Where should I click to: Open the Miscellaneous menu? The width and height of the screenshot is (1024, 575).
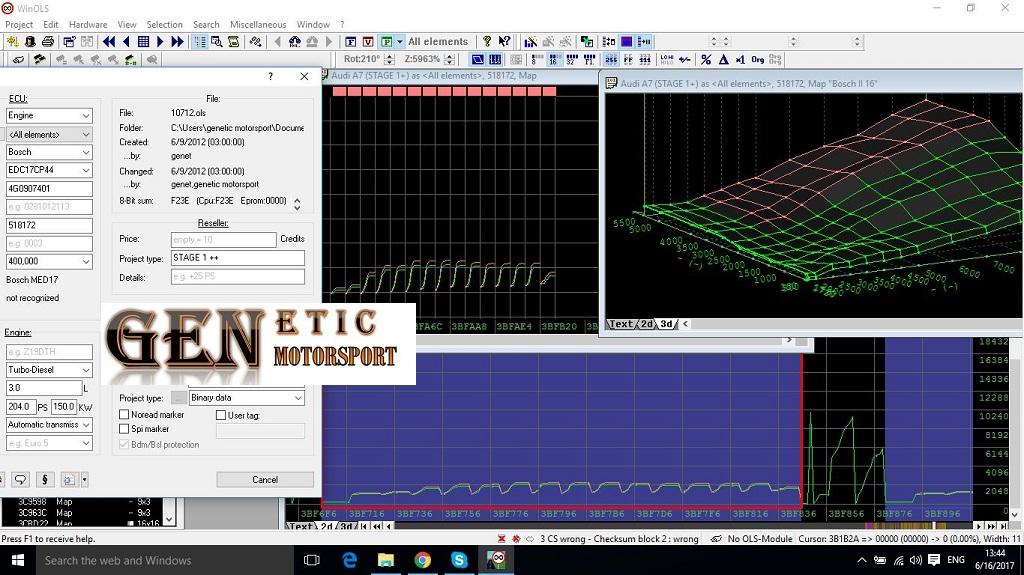pyautogui.click(x=258, y=24)
